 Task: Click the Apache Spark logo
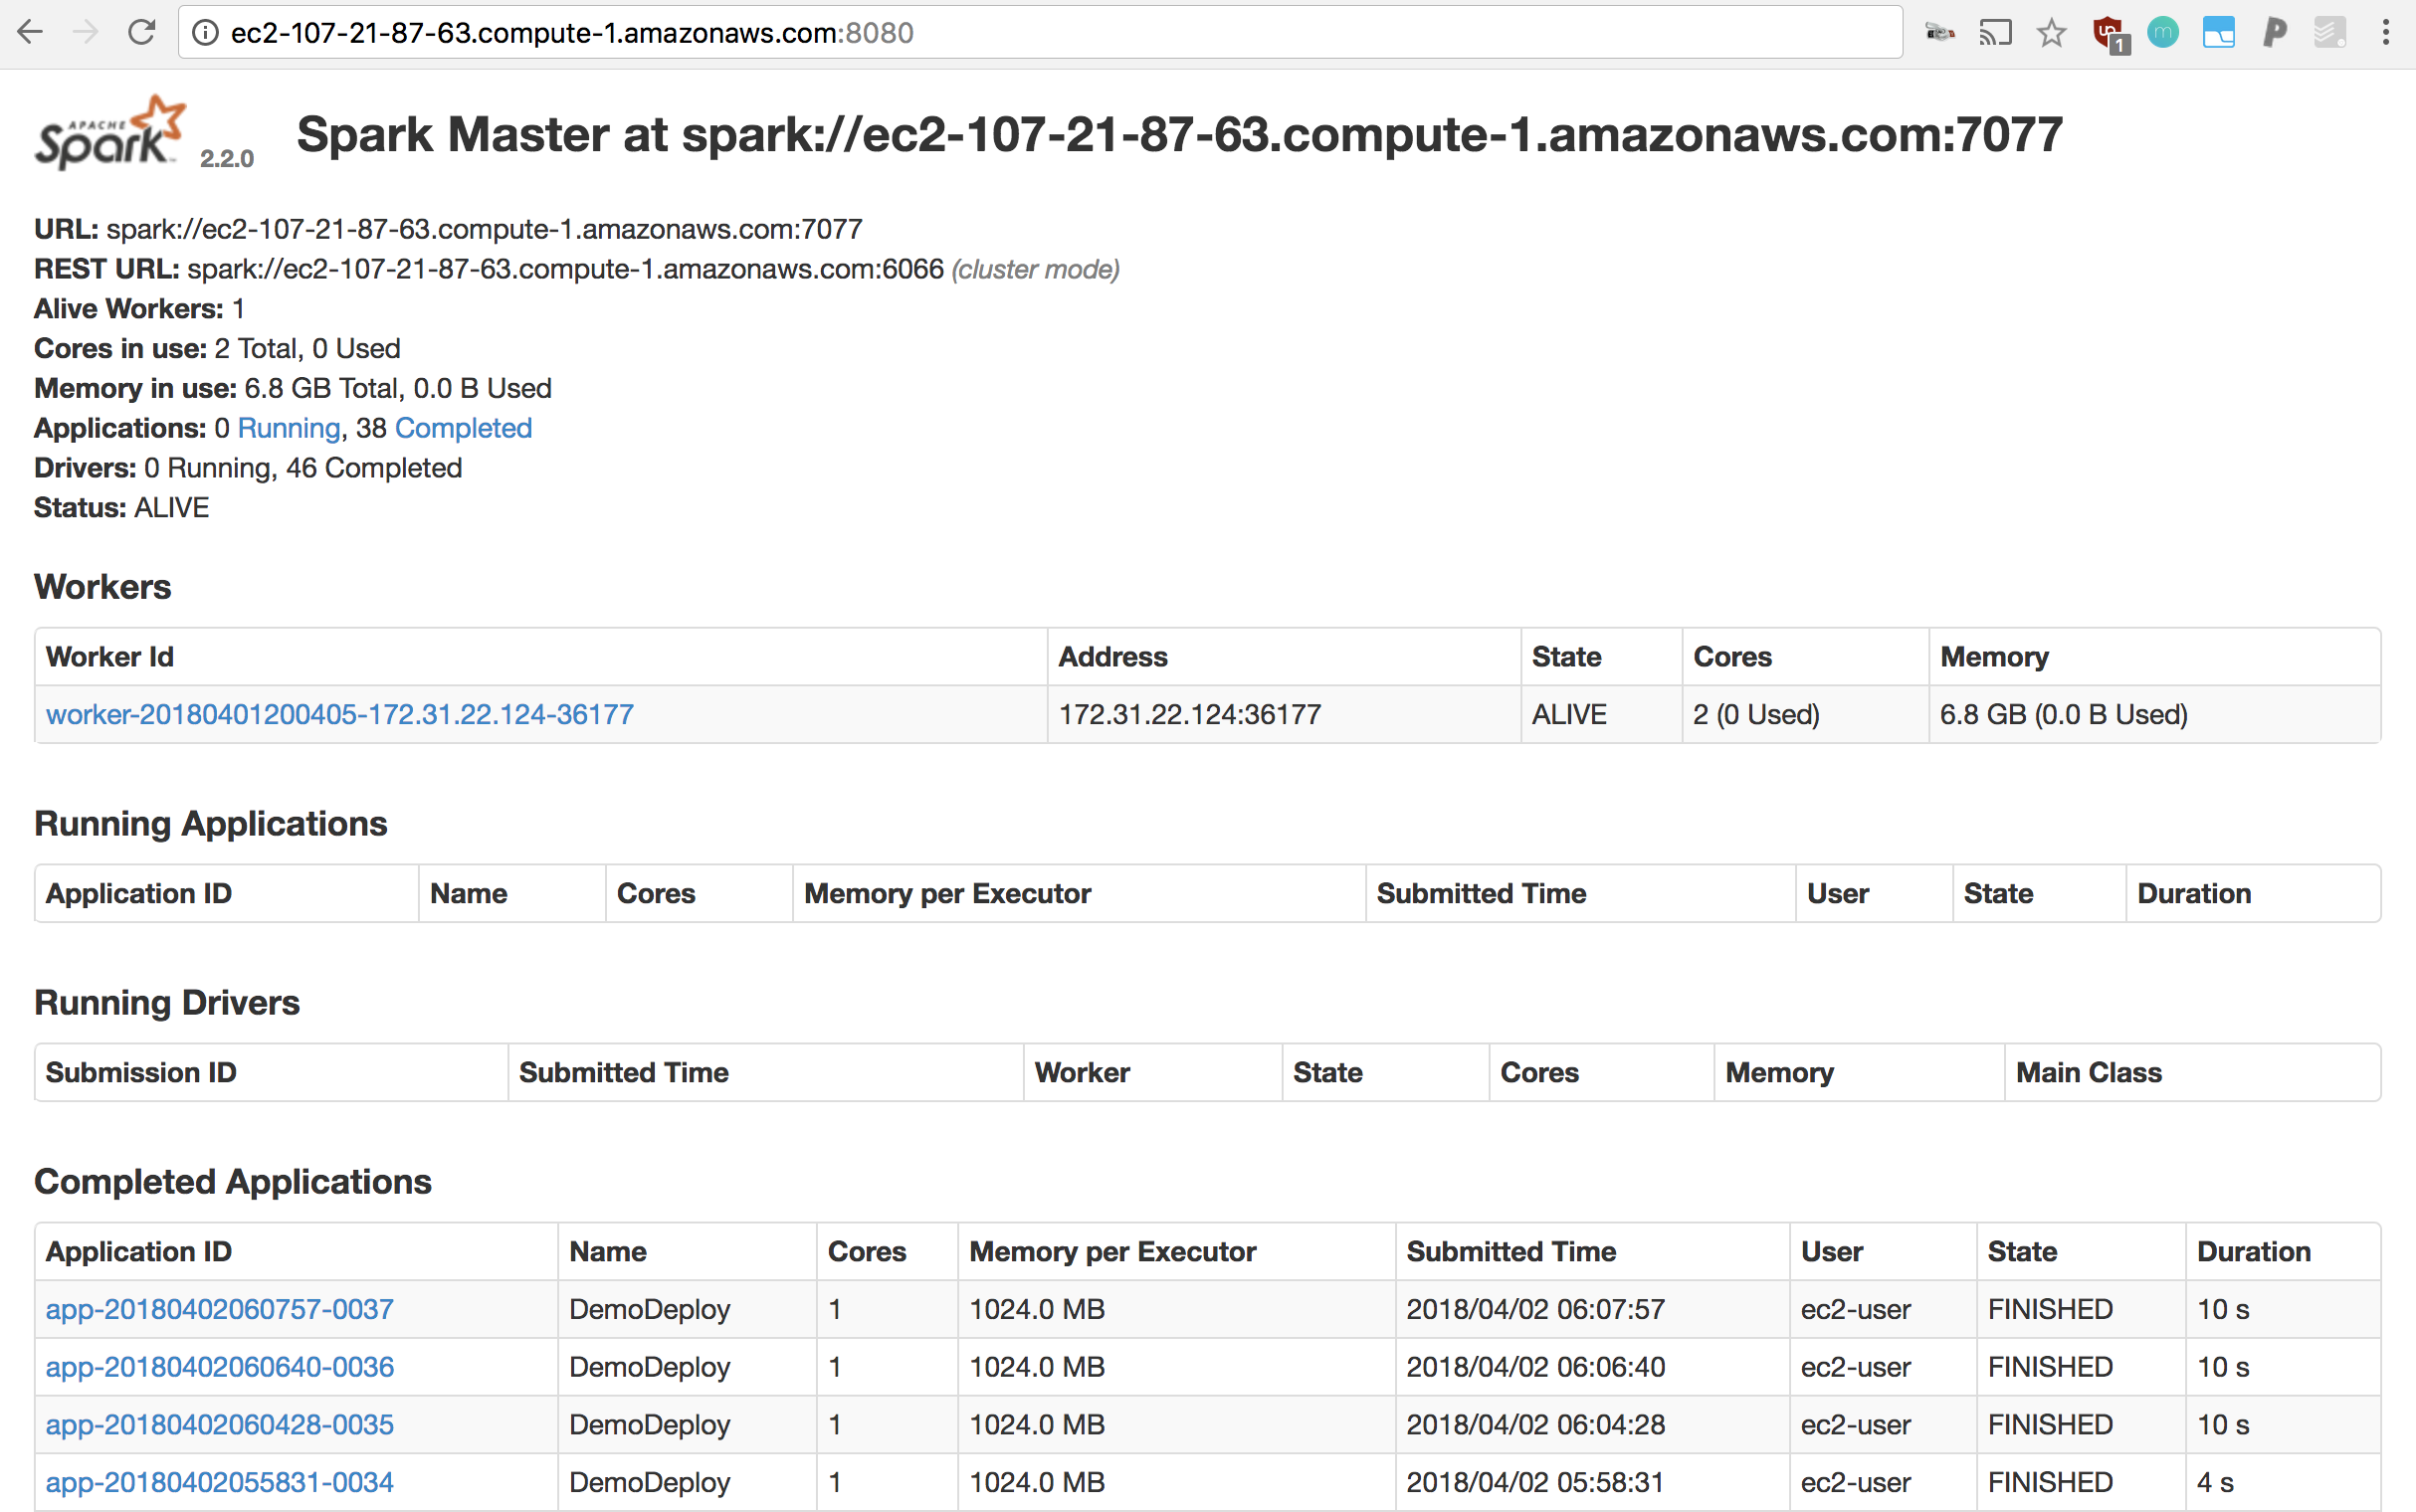click(111, 133)
